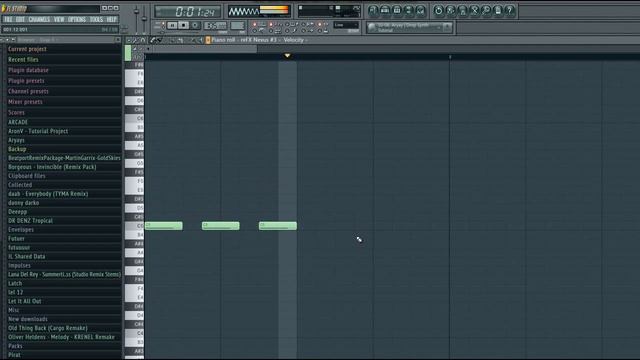Viewport: 640px width, 360px height.
Task: Click the magnifier icon in the top toolbar
Action: [486, 10]
